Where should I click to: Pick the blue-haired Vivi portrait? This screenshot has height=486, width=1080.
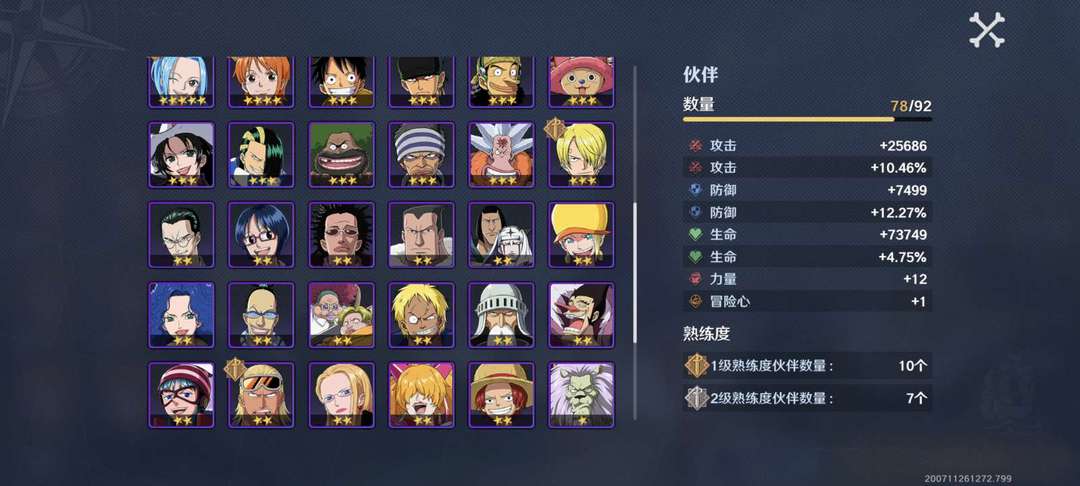point(181,82)
